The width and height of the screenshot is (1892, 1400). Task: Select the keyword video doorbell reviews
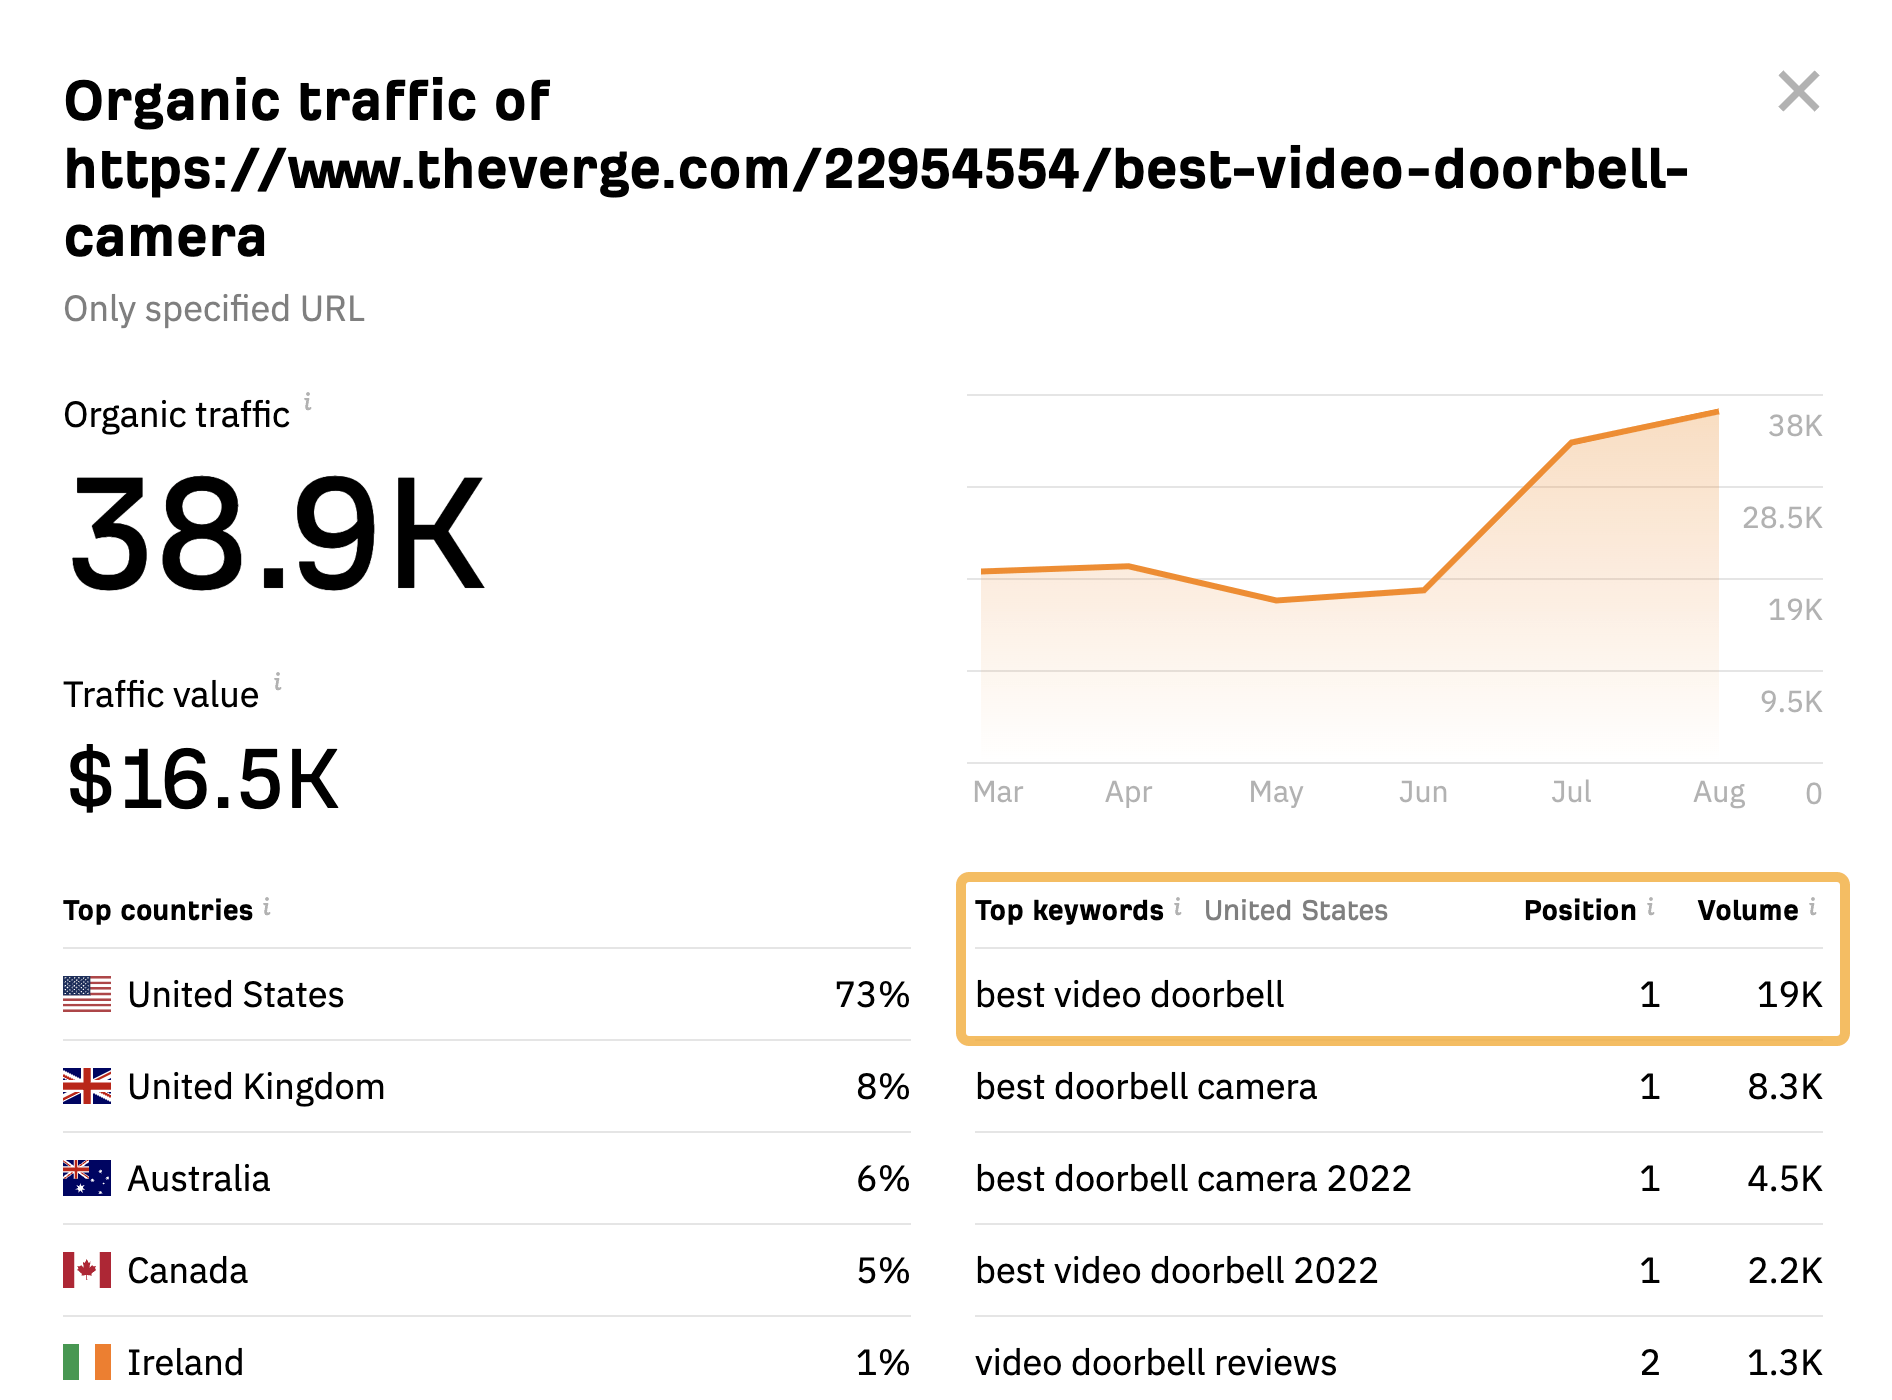[1156, 1361]
